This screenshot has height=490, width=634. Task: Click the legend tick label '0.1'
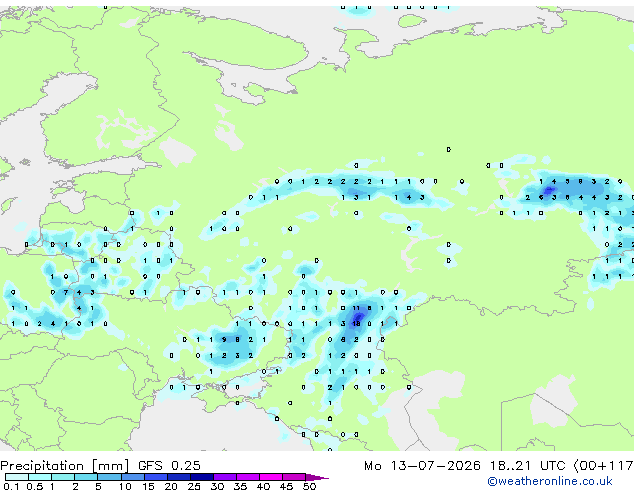tap(11, 486)
